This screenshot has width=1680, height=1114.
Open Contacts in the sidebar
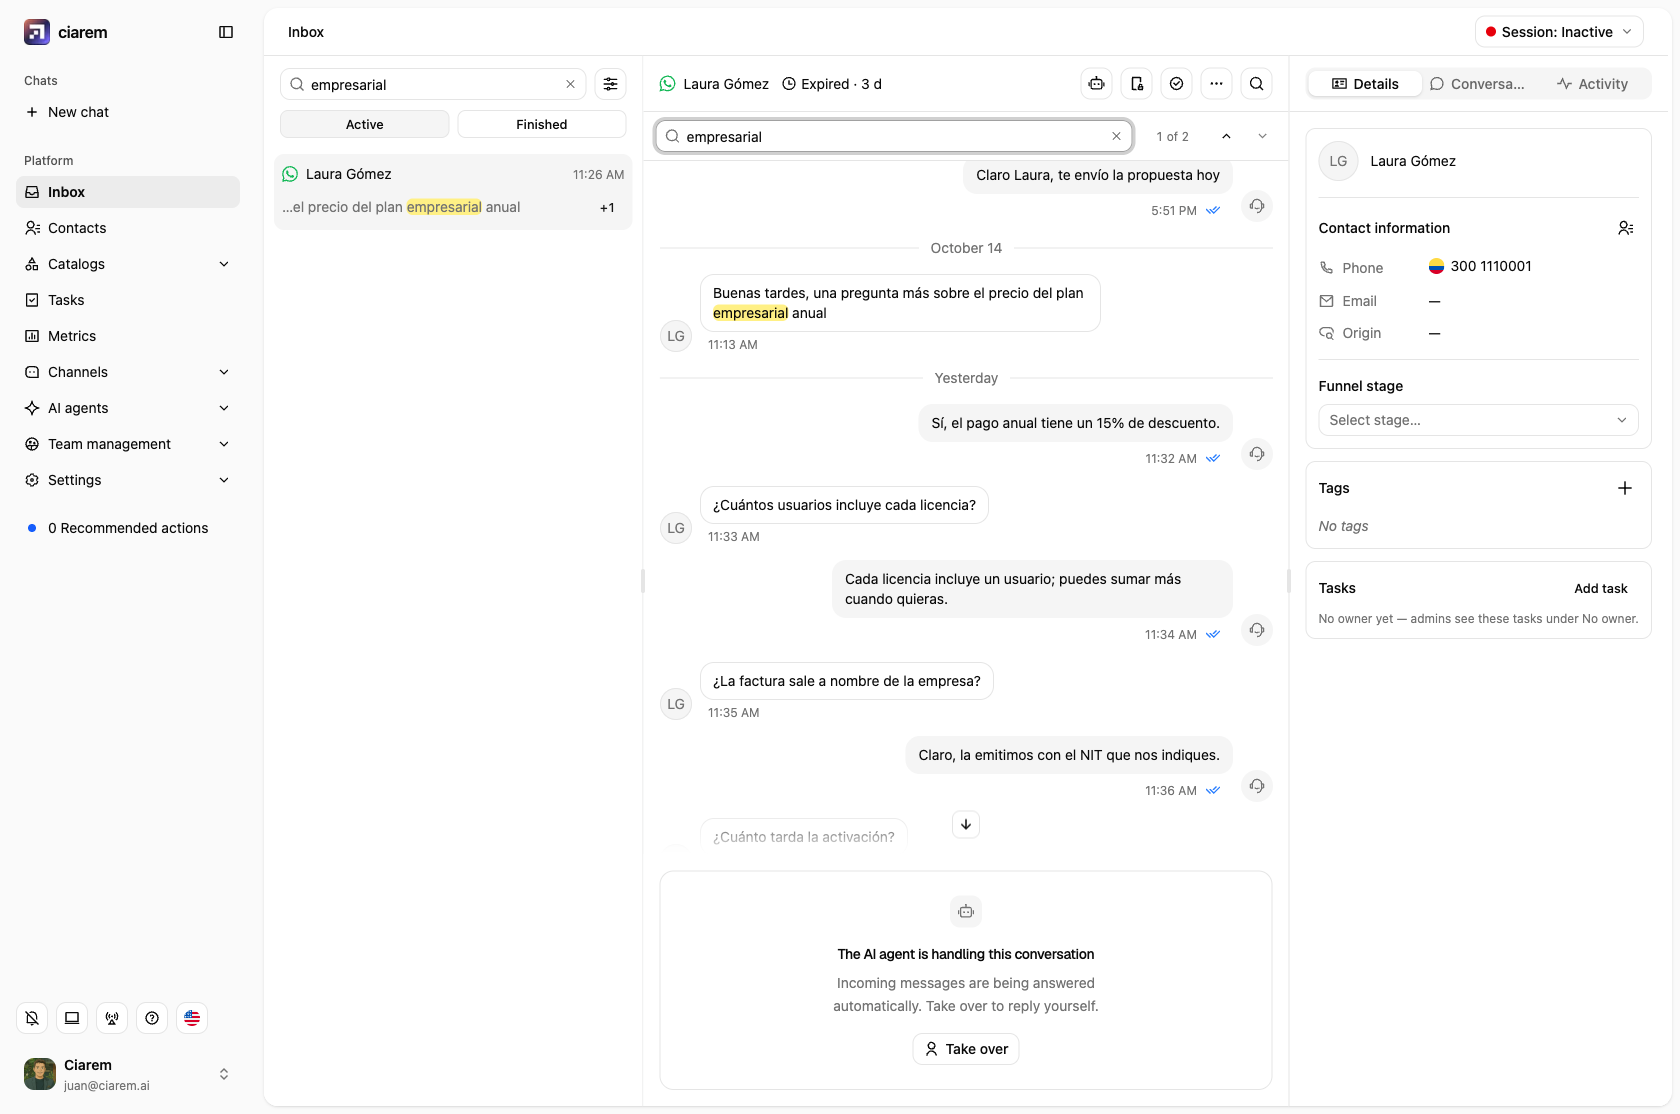[128, 228]
